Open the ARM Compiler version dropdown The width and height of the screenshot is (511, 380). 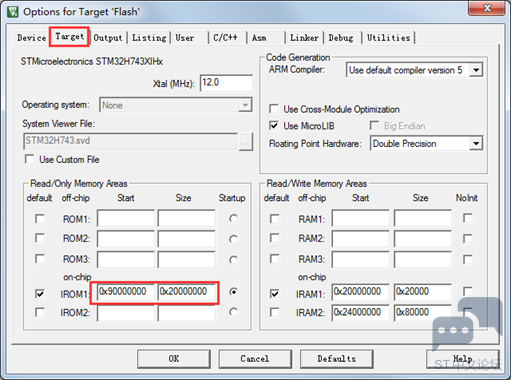point(414,70)
